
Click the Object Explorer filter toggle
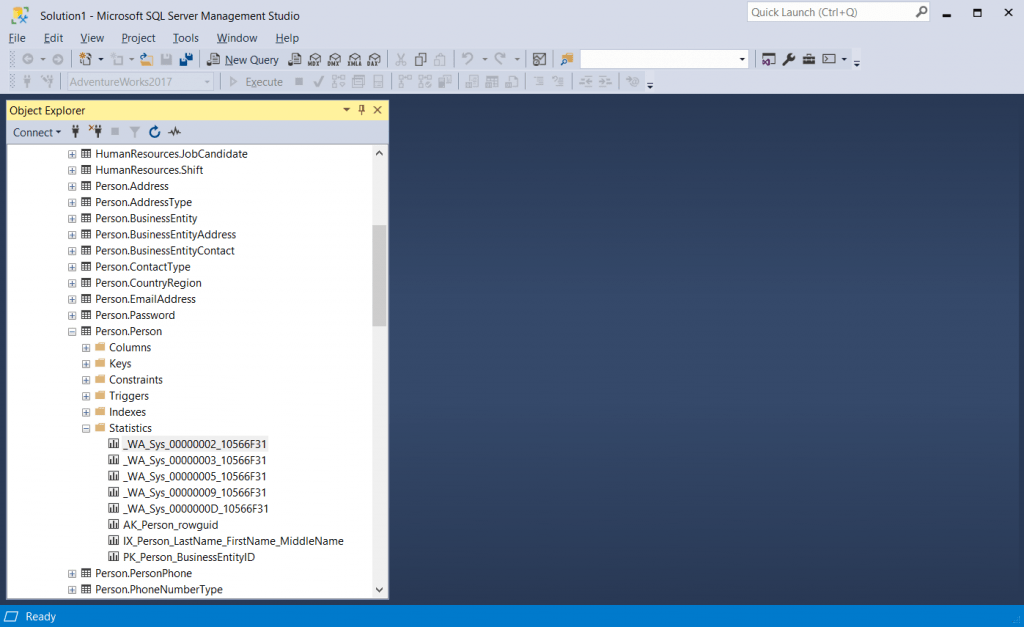click(x=134, y=131)
